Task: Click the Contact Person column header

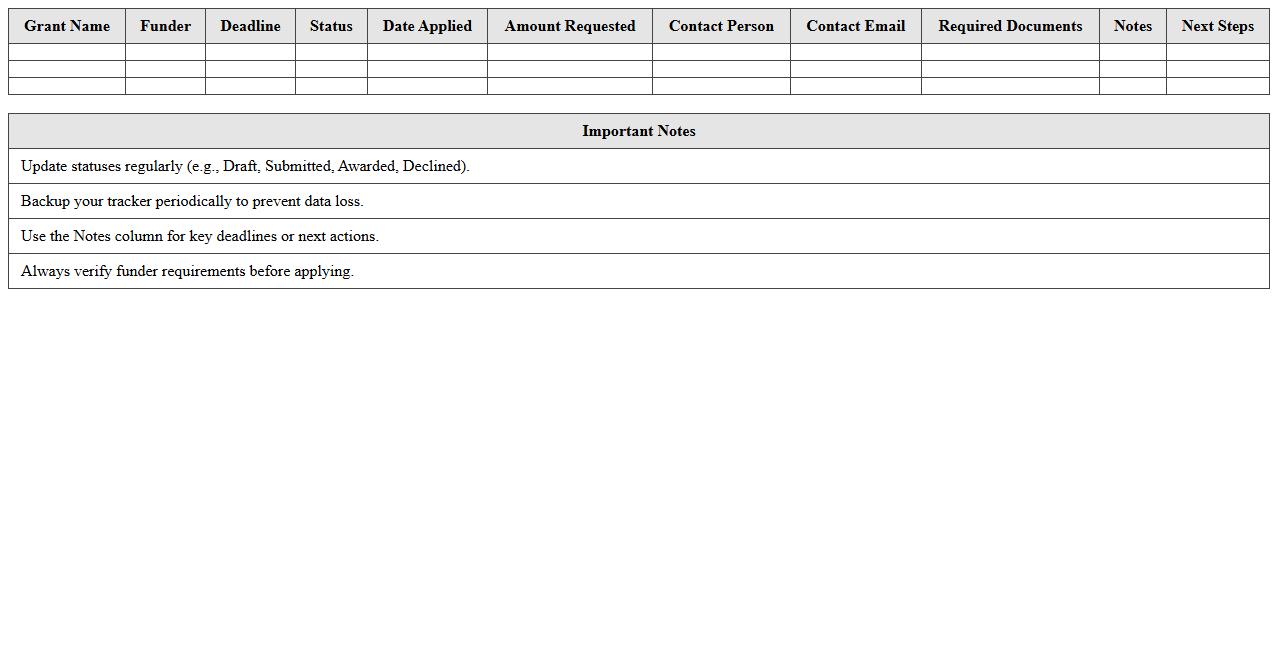Action: coord(721,26)
